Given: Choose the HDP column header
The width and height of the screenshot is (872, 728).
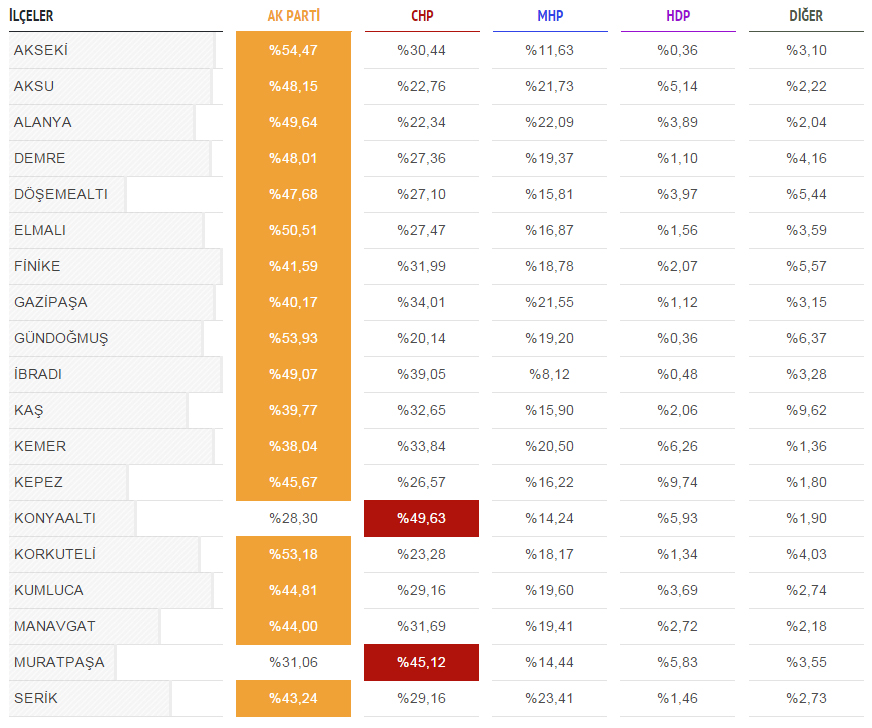Looking at the screenshot, I should tap(678, 16).
